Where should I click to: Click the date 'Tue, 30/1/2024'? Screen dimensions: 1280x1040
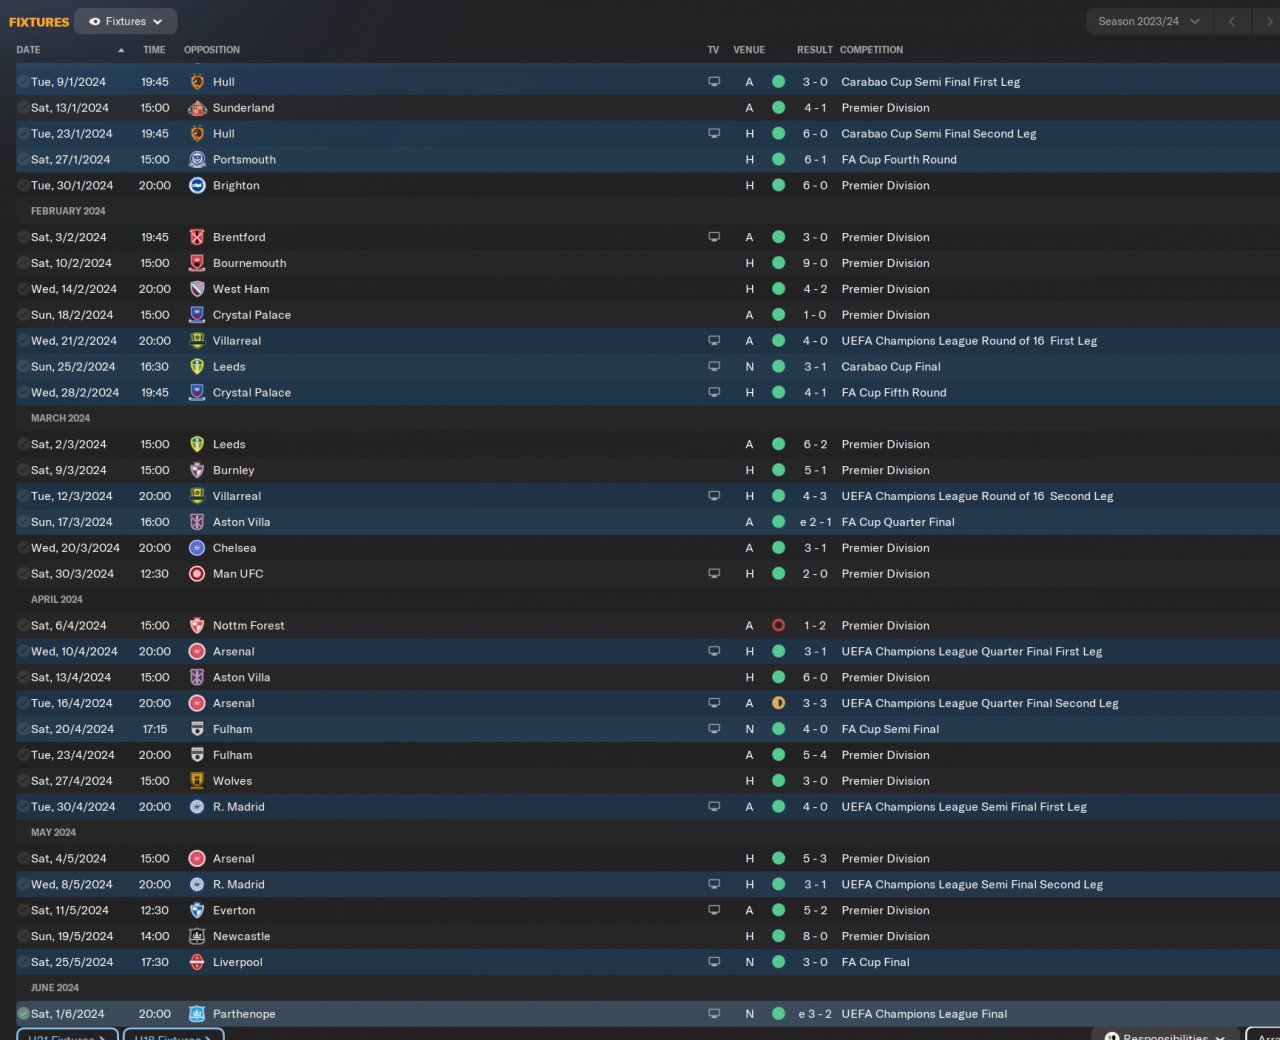pyautogui.click(x=72, y=186)
